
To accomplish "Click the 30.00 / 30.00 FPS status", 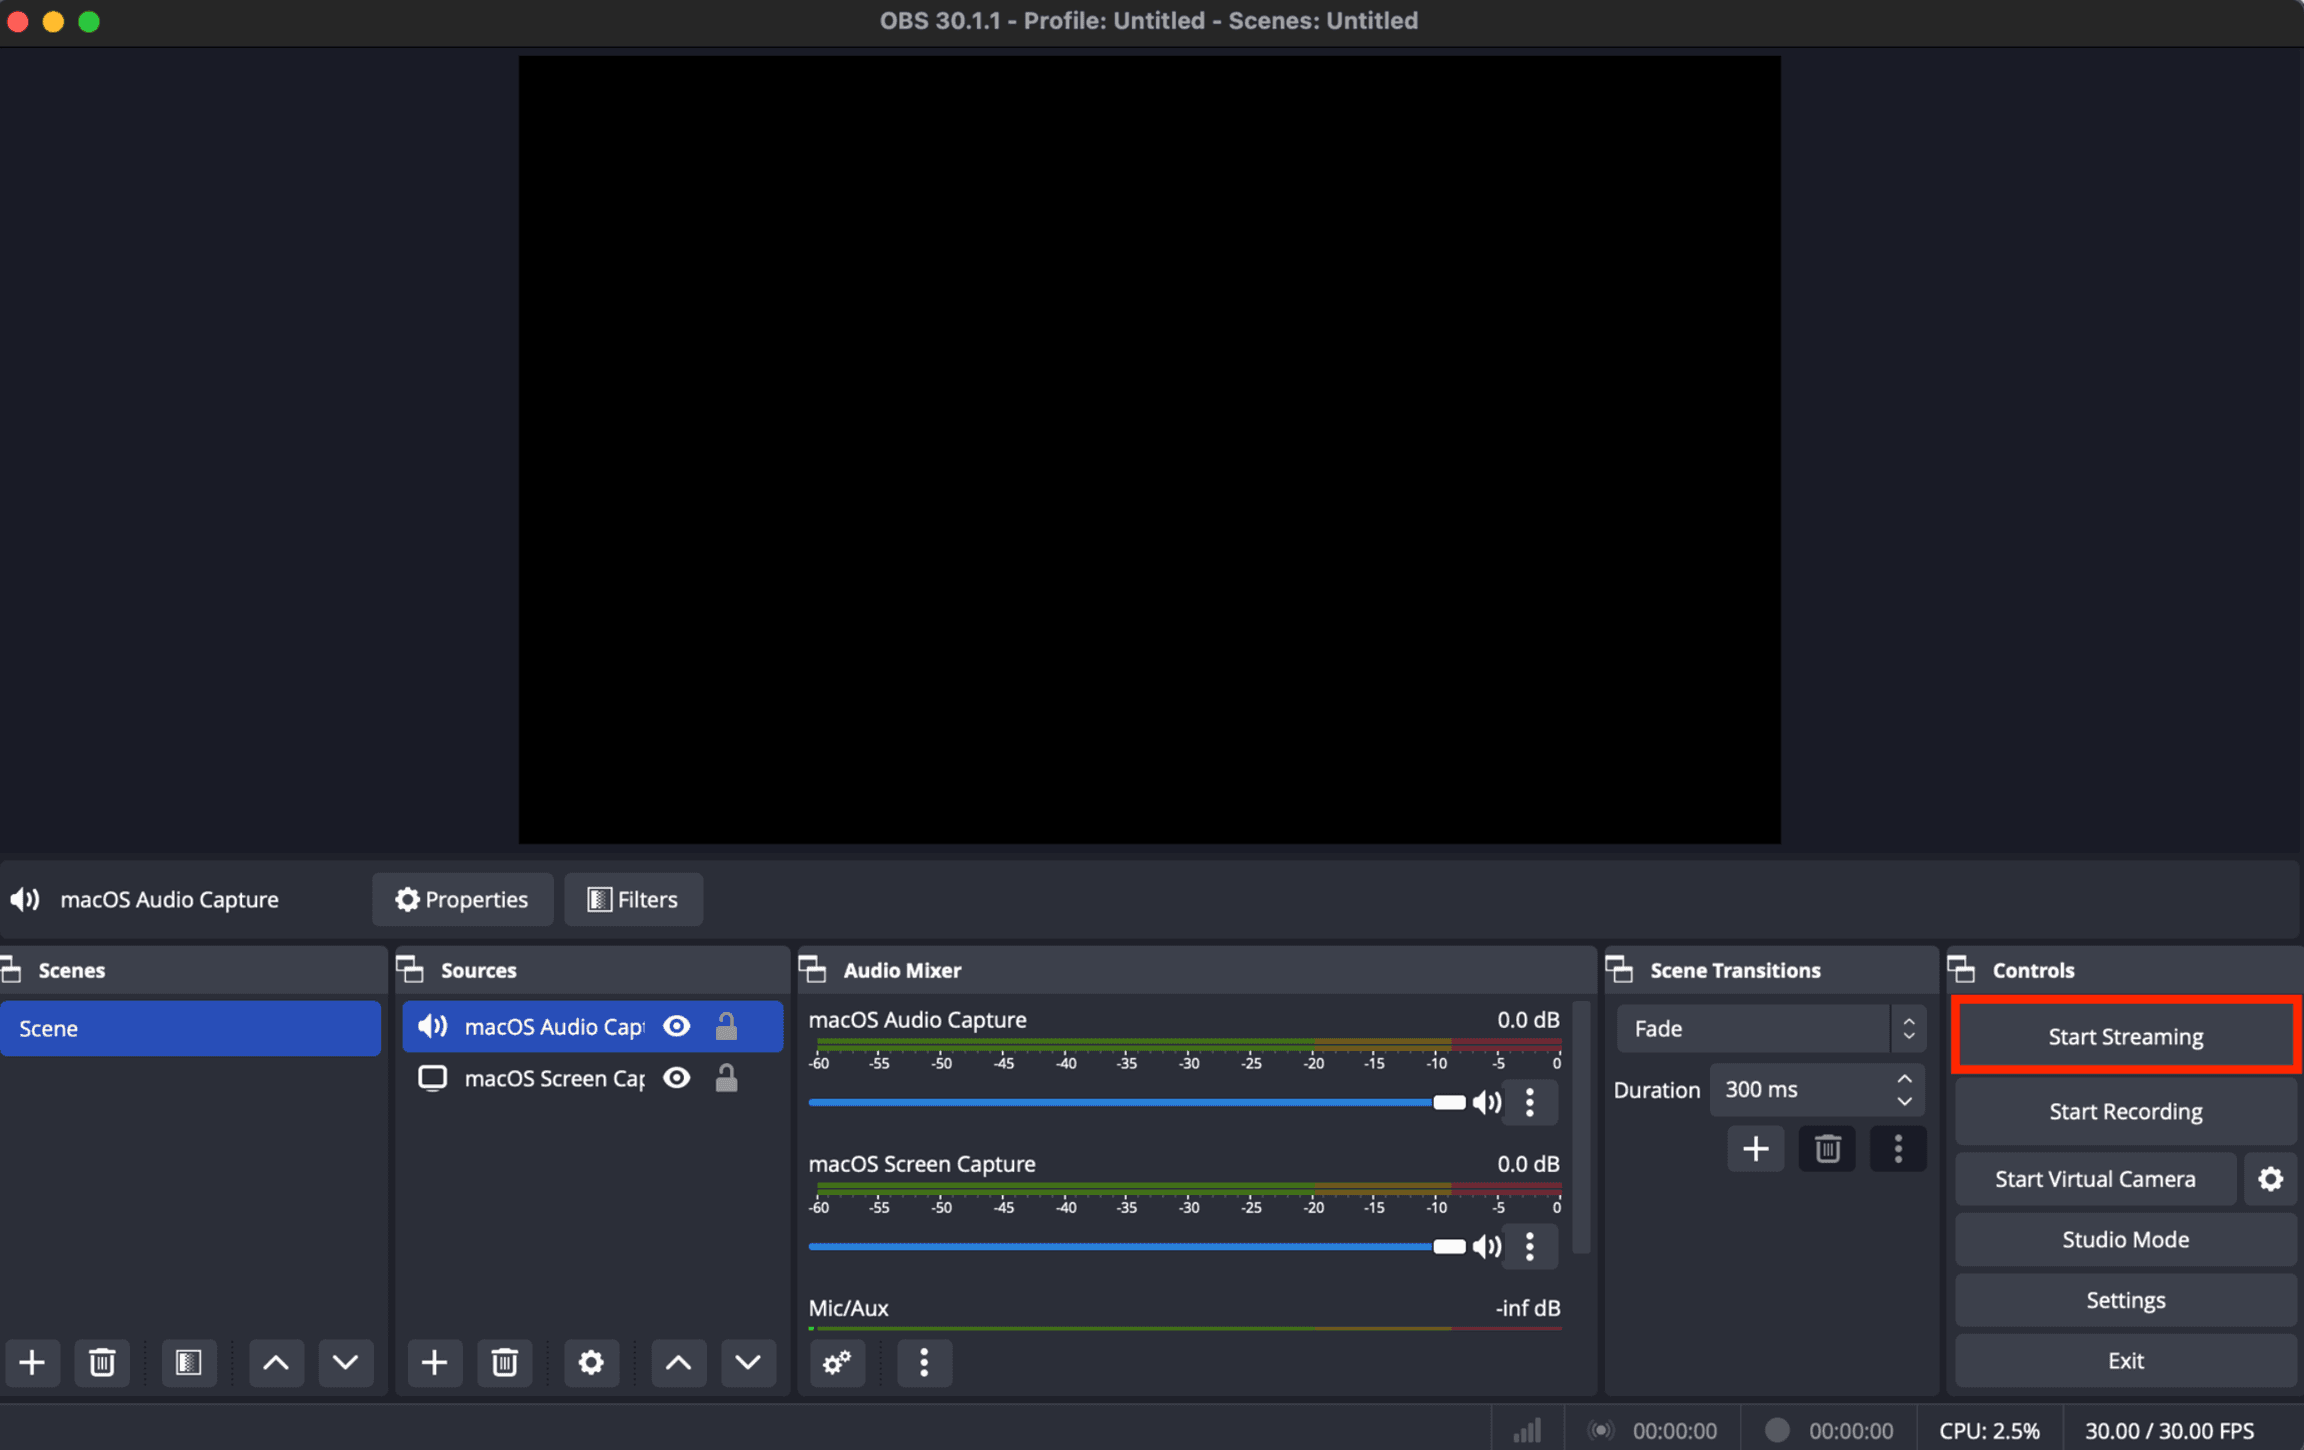I will 2169,1430.
